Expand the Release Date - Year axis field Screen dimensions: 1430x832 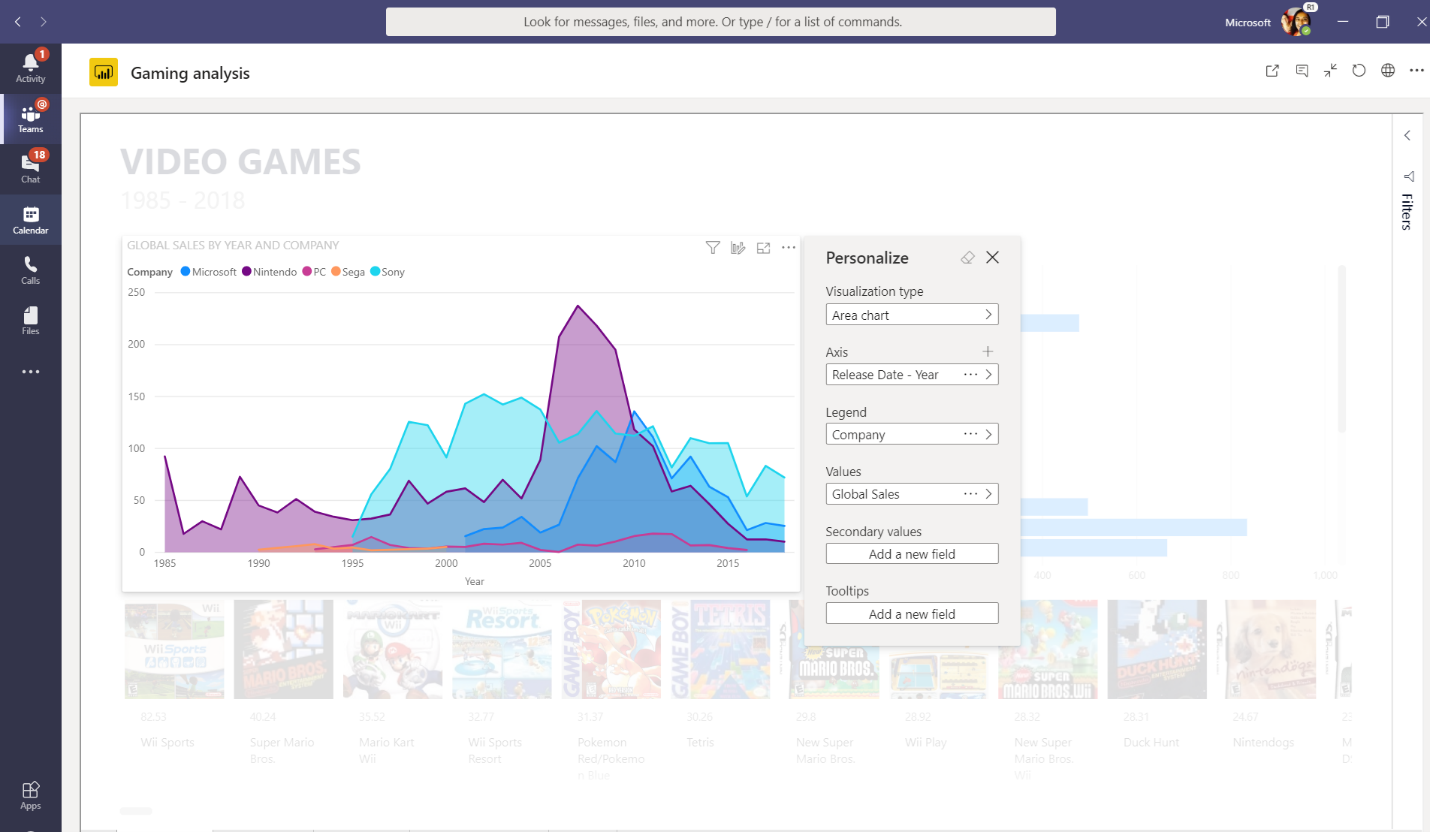tap(989, 374)
